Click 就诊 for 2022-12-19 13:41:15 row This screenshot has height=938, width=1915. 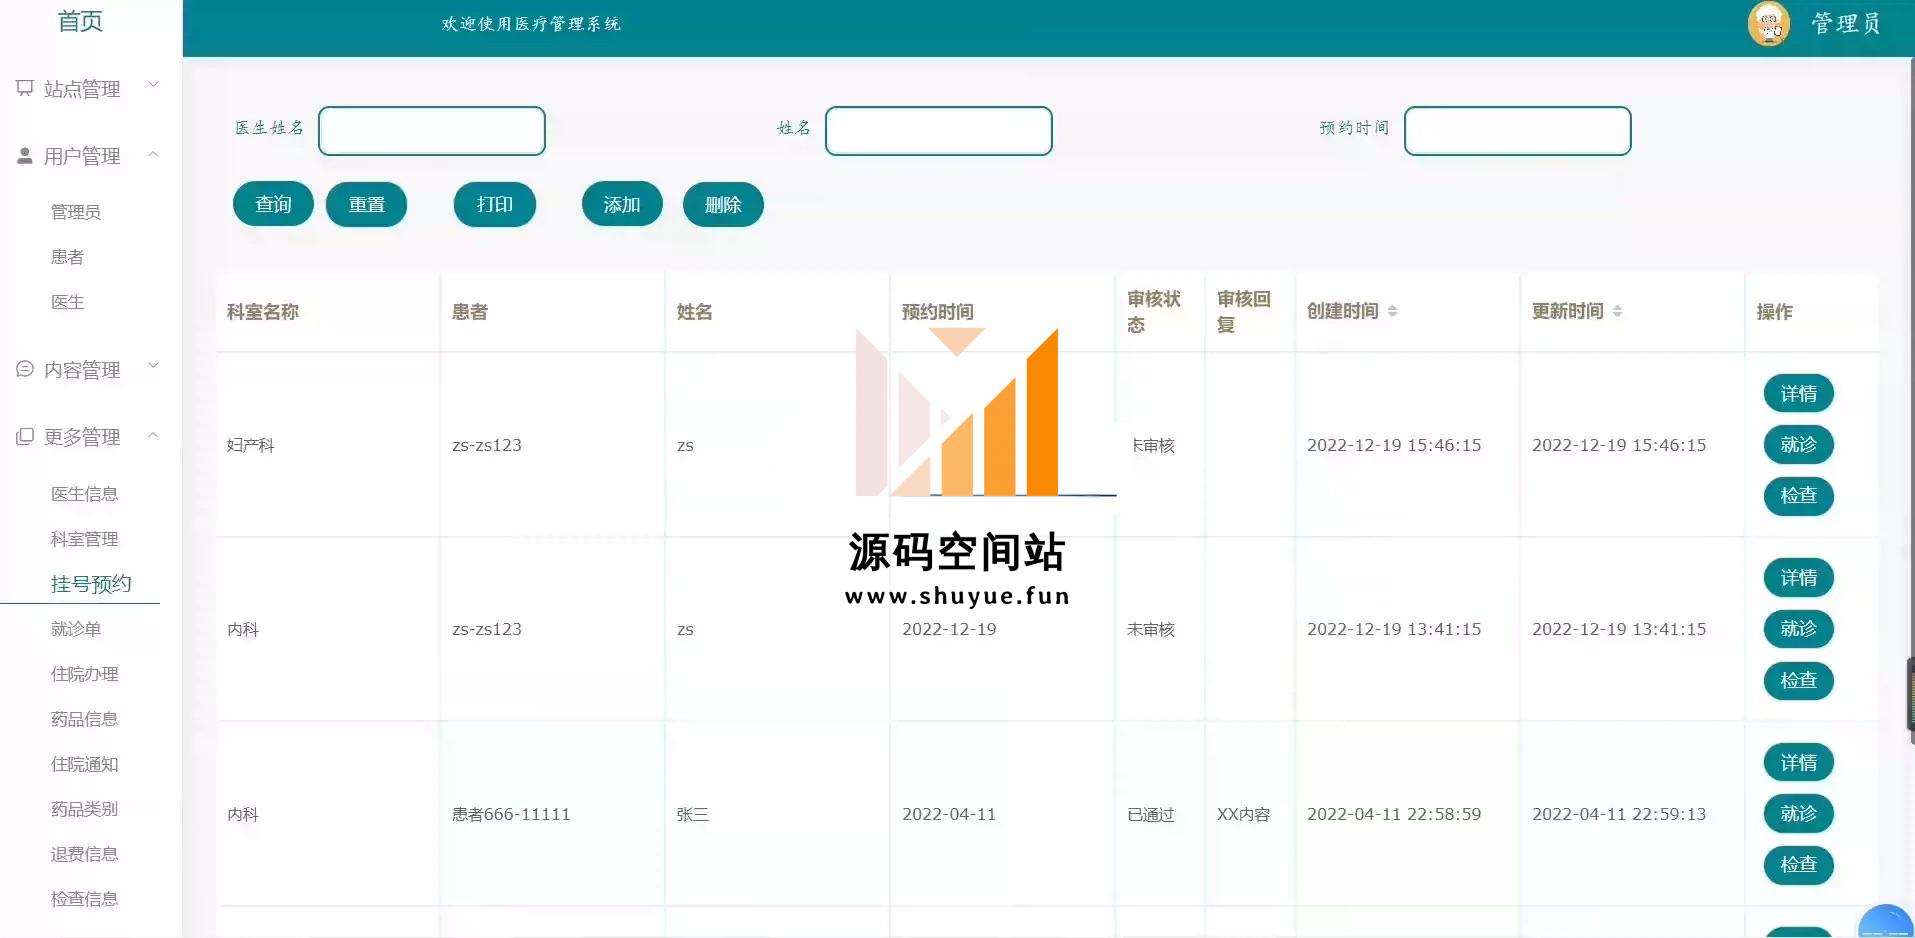pos(1798,628)
